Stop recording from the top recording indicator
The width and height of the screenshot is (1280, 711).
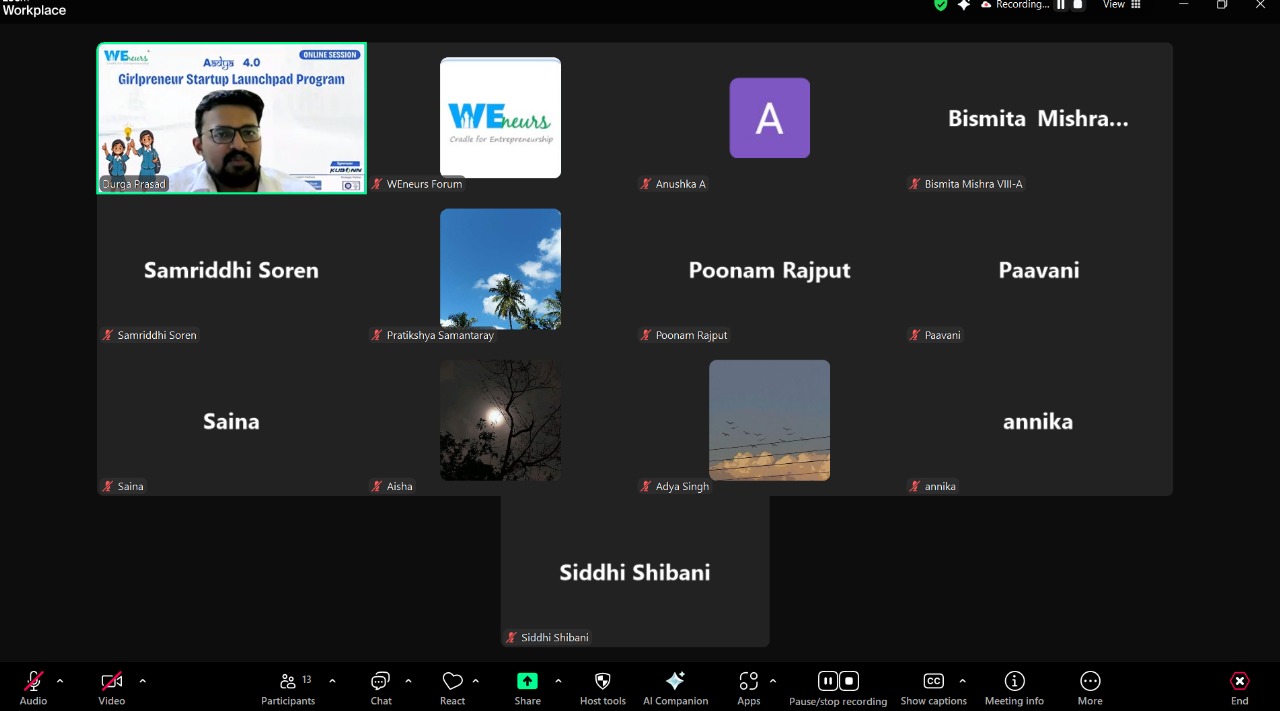tap(1078, 5)
